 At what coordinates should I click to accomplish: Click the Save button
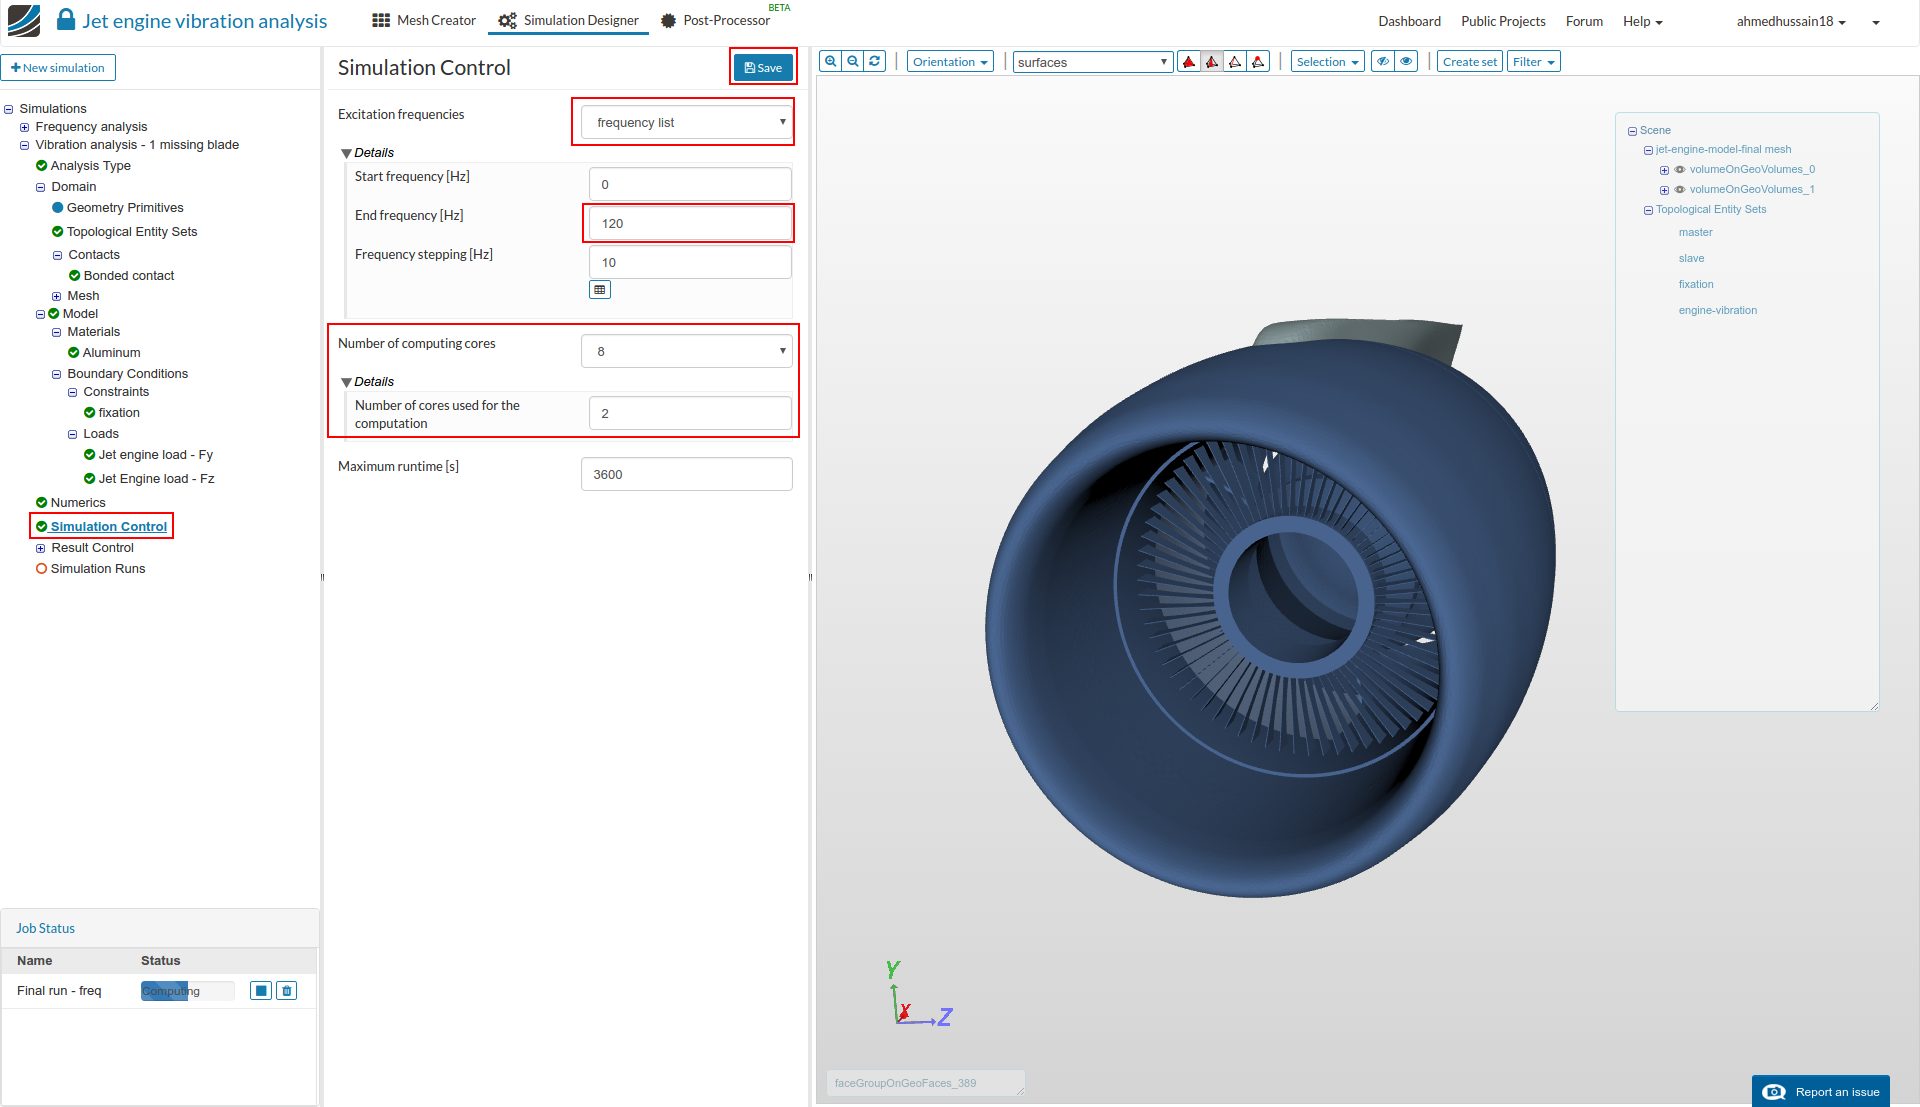(763, 68)
